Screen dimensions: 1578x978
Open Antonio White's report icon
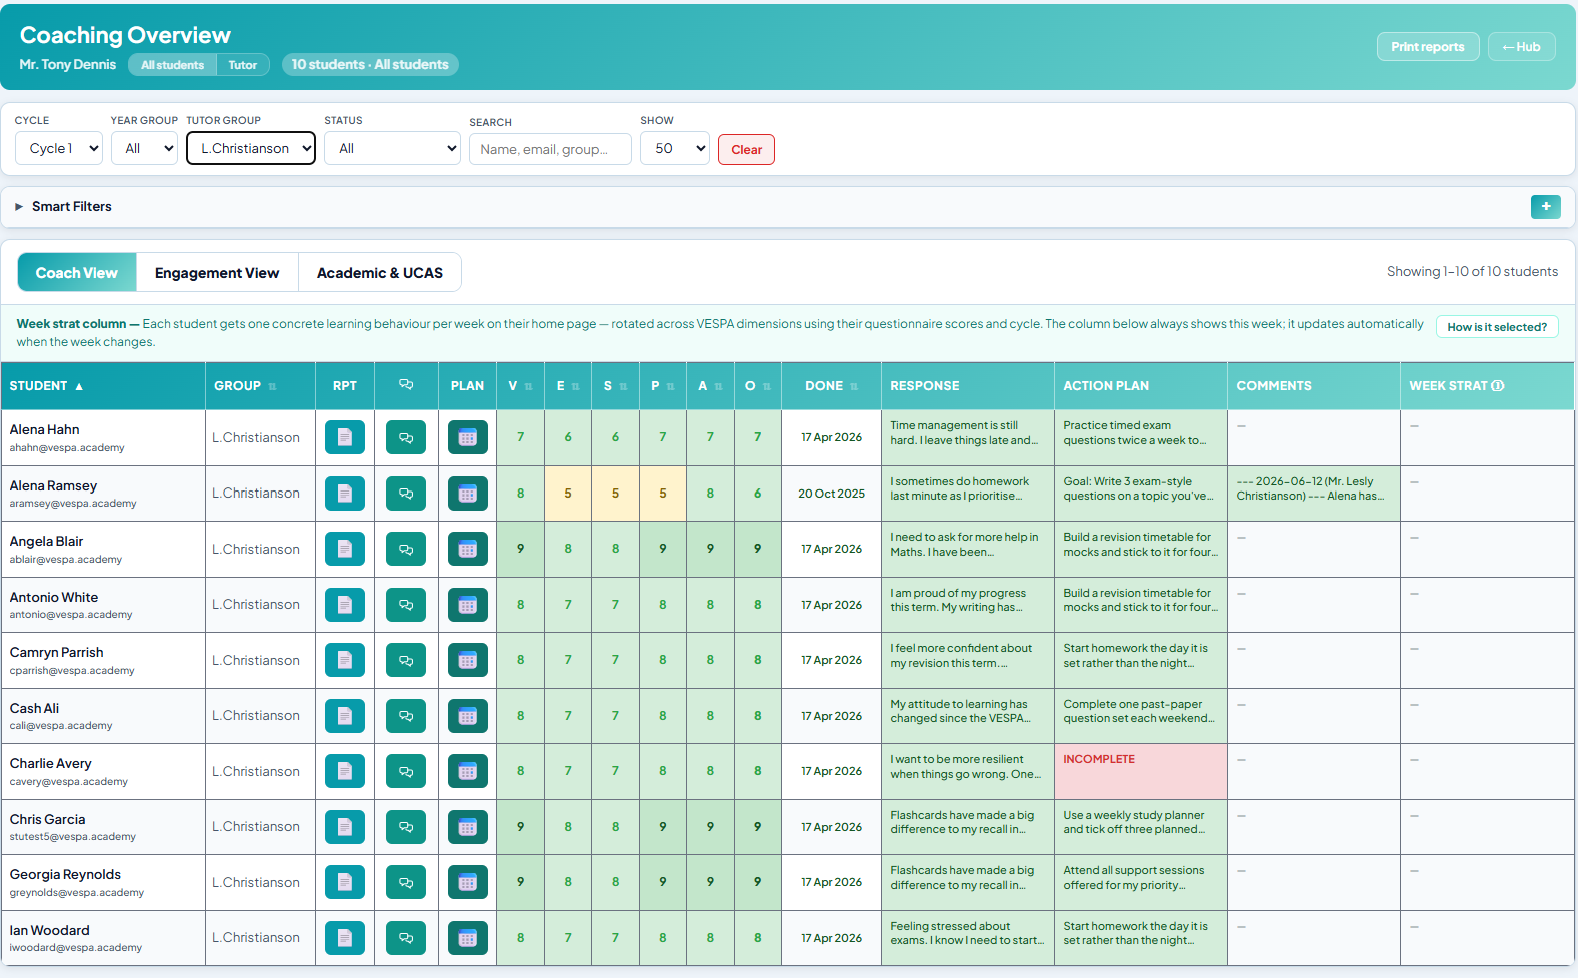(345, 605)
